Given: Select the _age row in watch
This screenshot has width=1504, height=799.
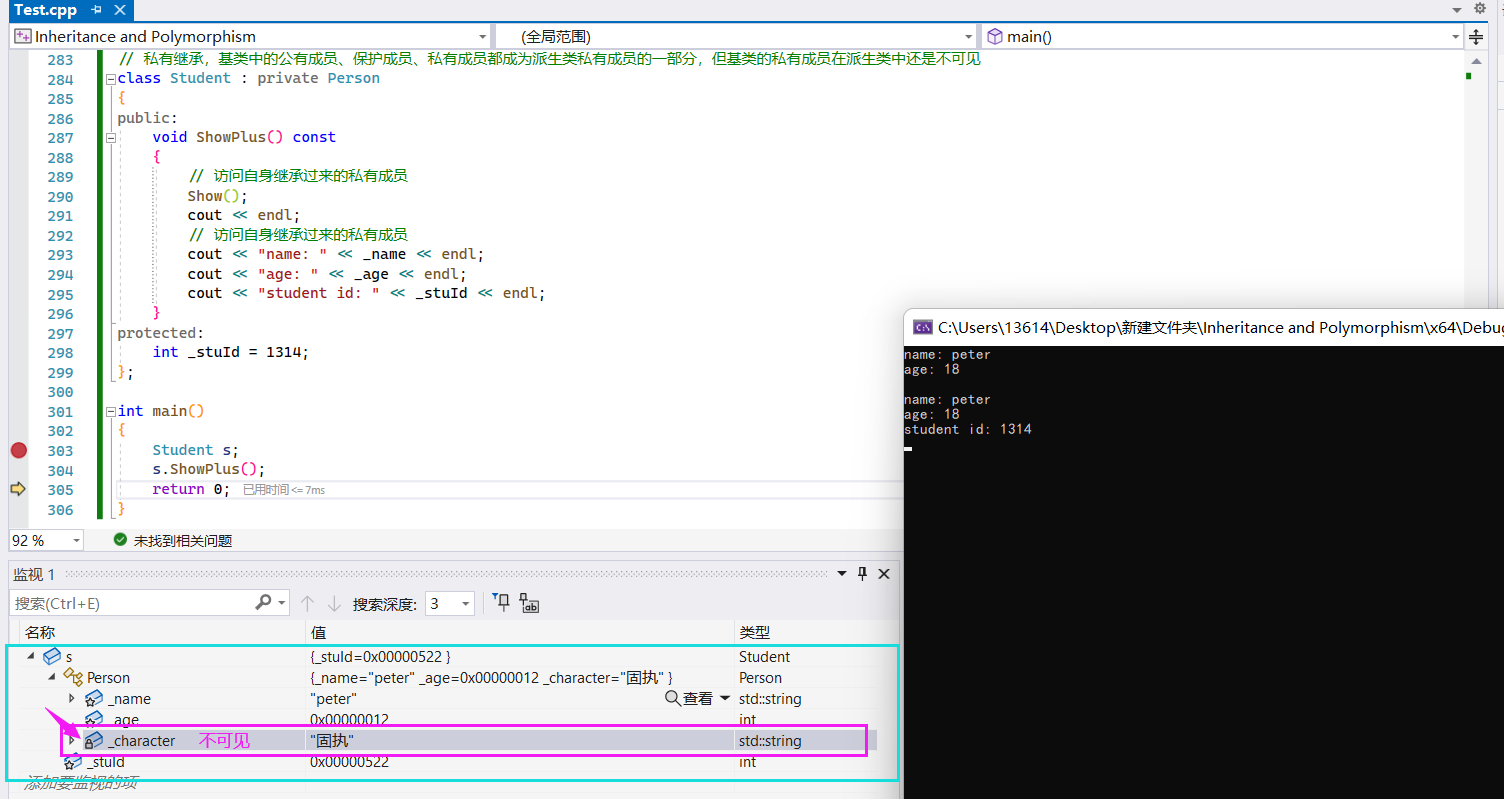Looking at the screenshot, I should tap(448, 719).
